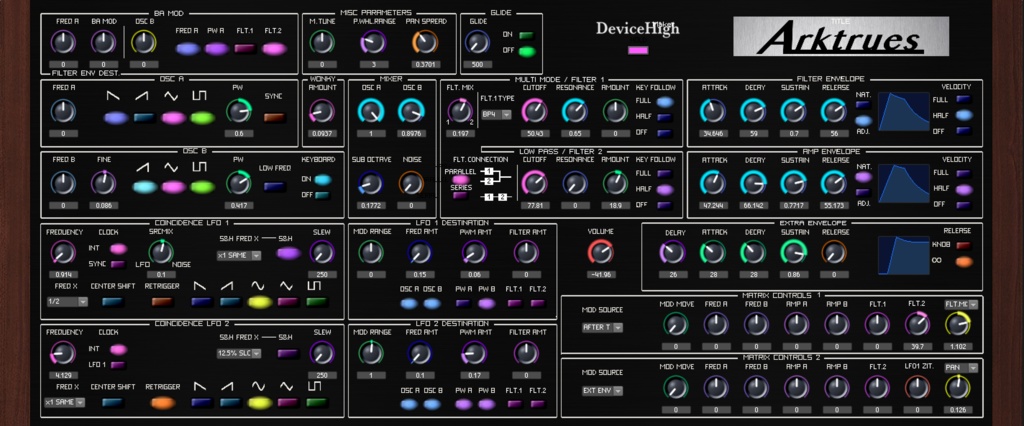Enable Low Freq on OSC B
1024x426 pixels.
coord(274,187)
